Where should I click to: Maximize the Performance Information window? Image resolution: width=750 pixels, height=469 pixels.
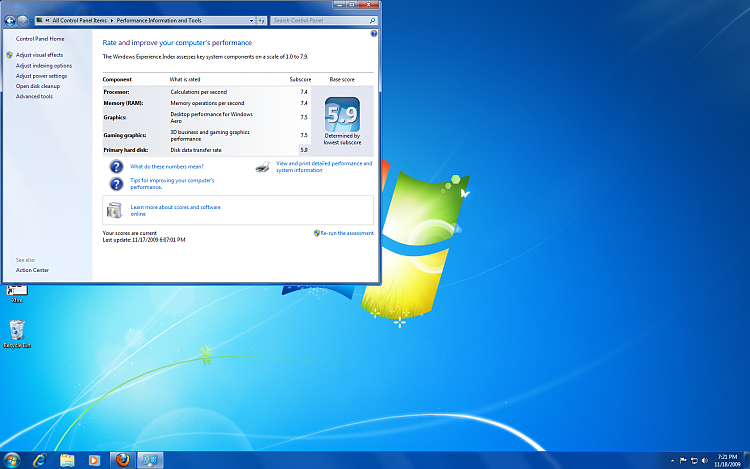pyautogui.click(x=352, y=4)
